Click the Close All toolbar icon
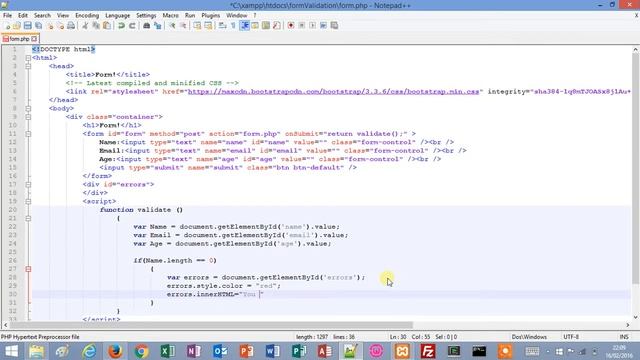This screenshot has width=640, height=360. pos(60,26)
